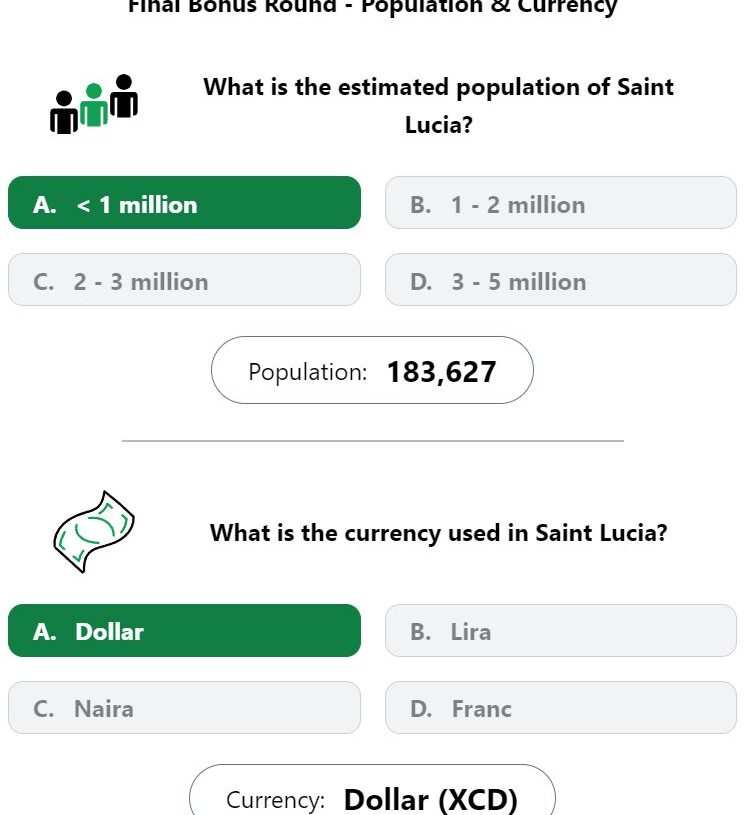Viewport: 746px width, 815px height.
Task: Click the horizontal divider between questions
Action: 373,441
